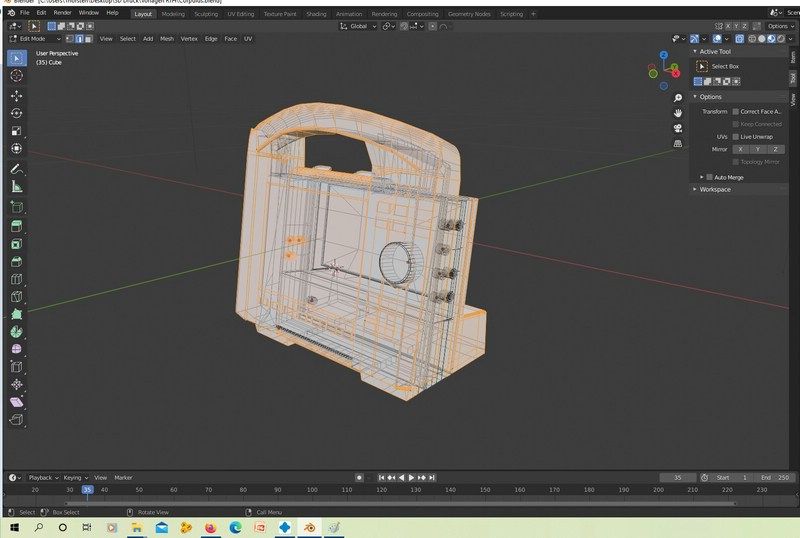Activate the Measure tool

pos(16,187)
